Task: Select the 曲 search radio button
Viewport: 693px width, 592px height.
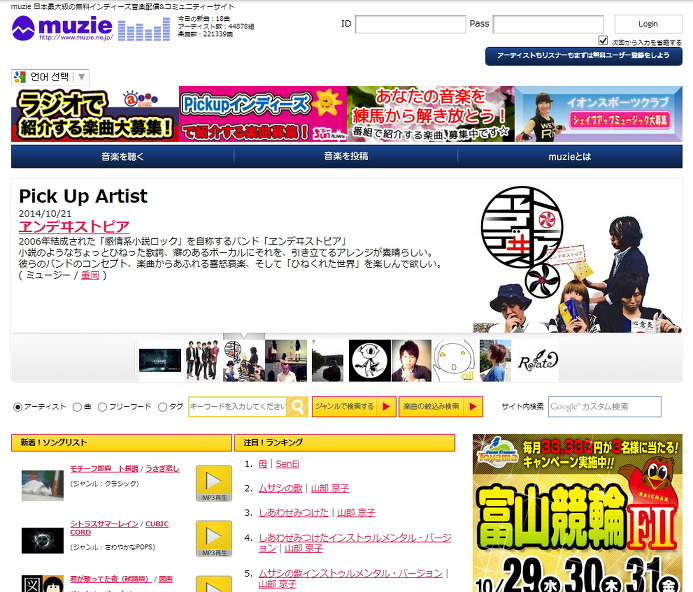Action: pyautogui.click(x=77, y=407)
